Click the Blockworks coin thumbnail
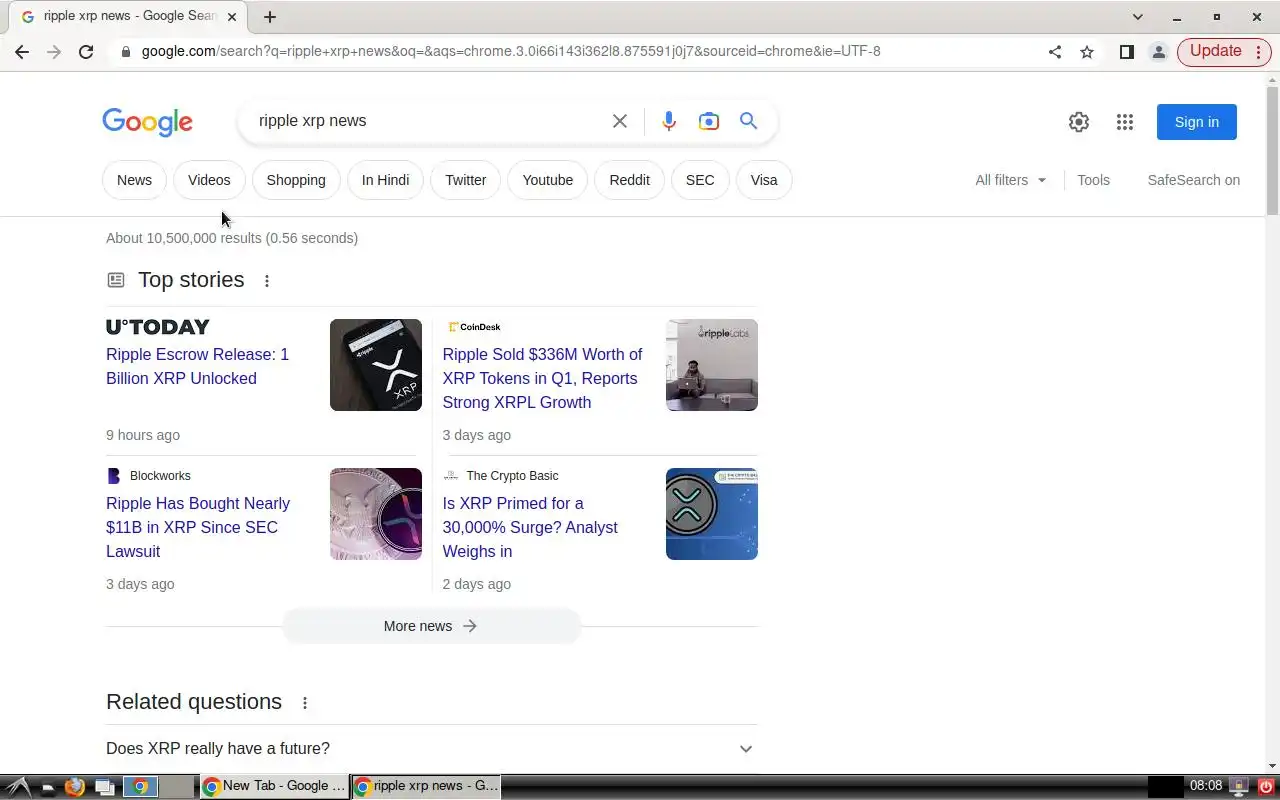 click(x=376, y=514)
